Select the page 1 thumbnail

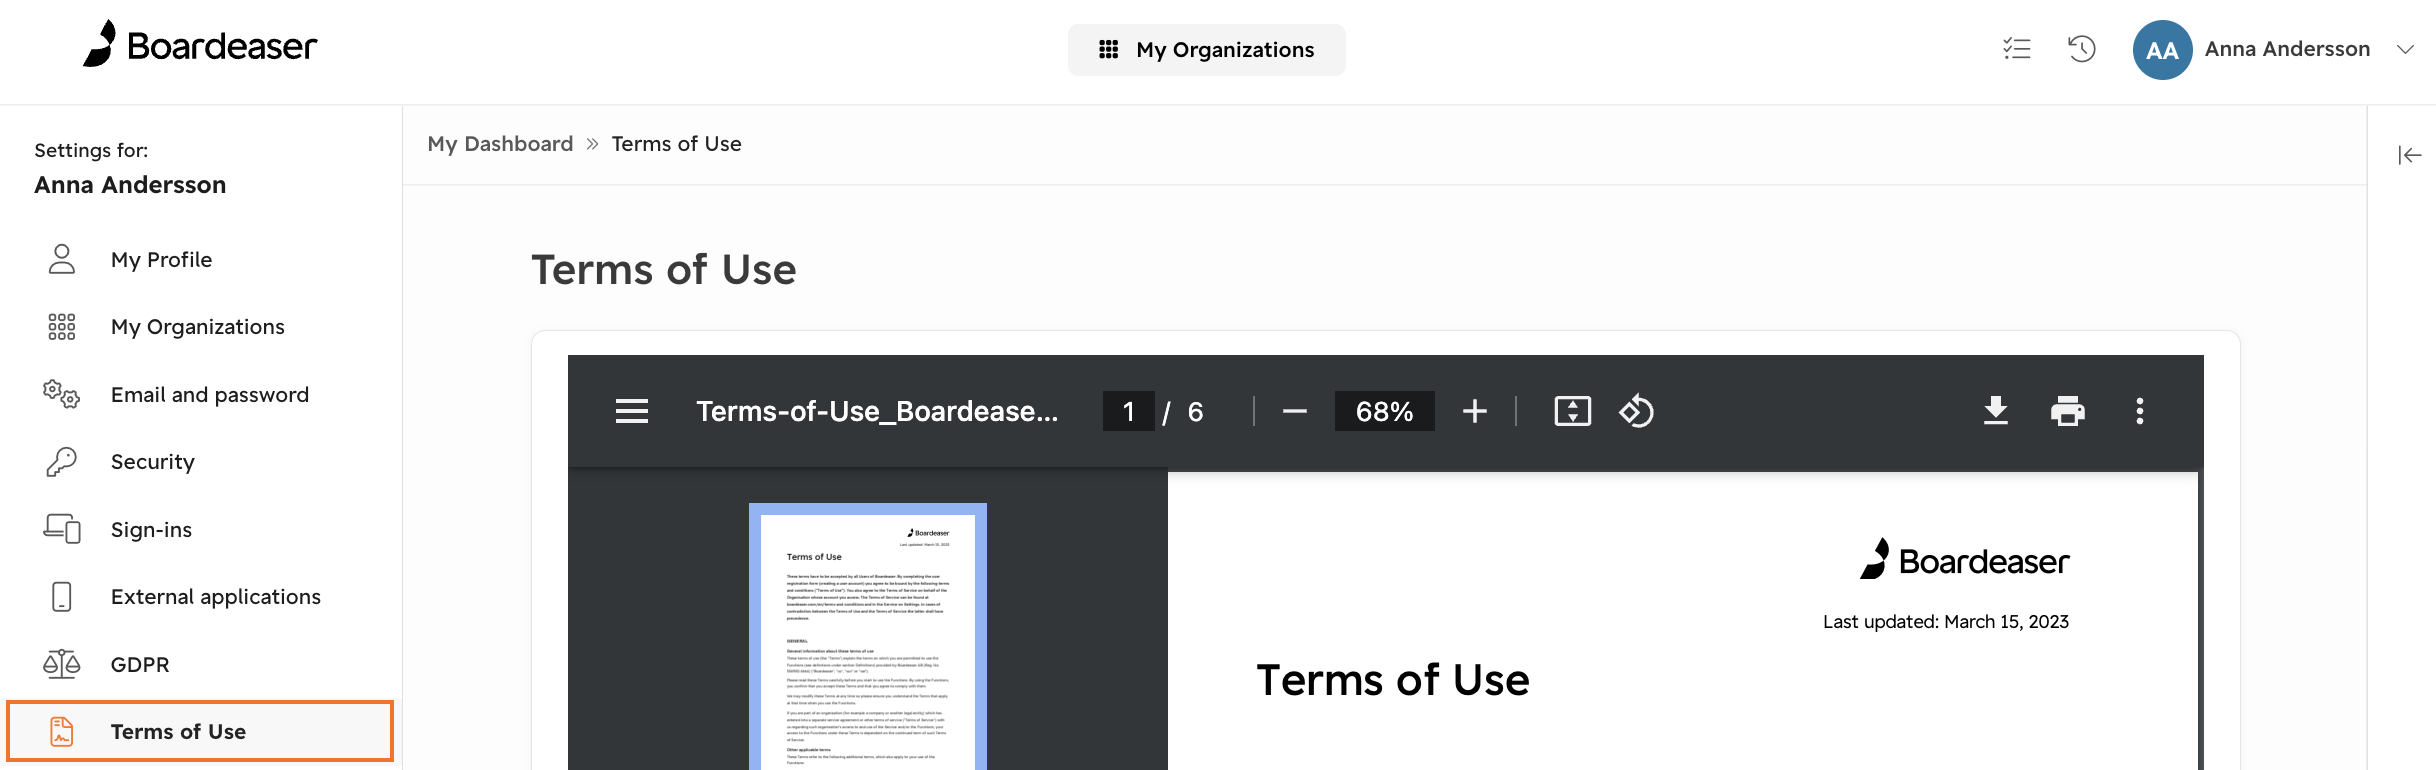(x=868, y=637)
